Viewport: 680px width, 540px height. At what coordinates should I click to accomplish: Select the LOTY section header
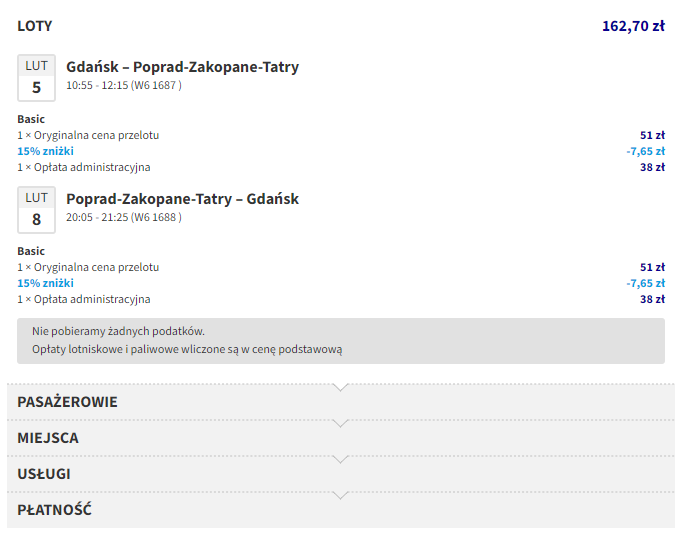tap(35, 26)
